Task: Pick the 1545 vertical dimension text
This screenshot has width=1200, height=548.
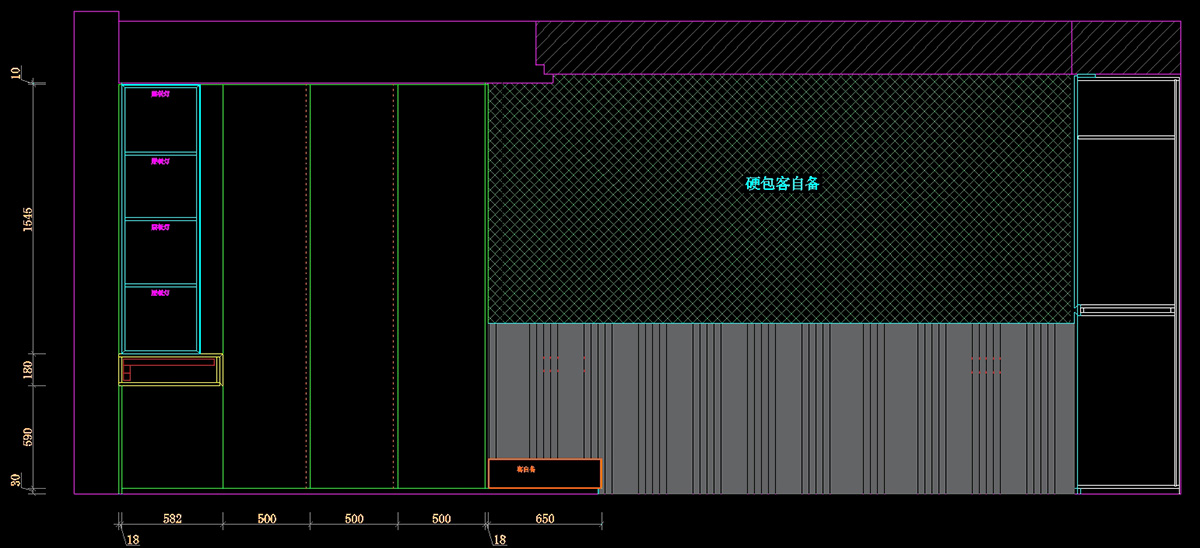Action: coord(28,220)
